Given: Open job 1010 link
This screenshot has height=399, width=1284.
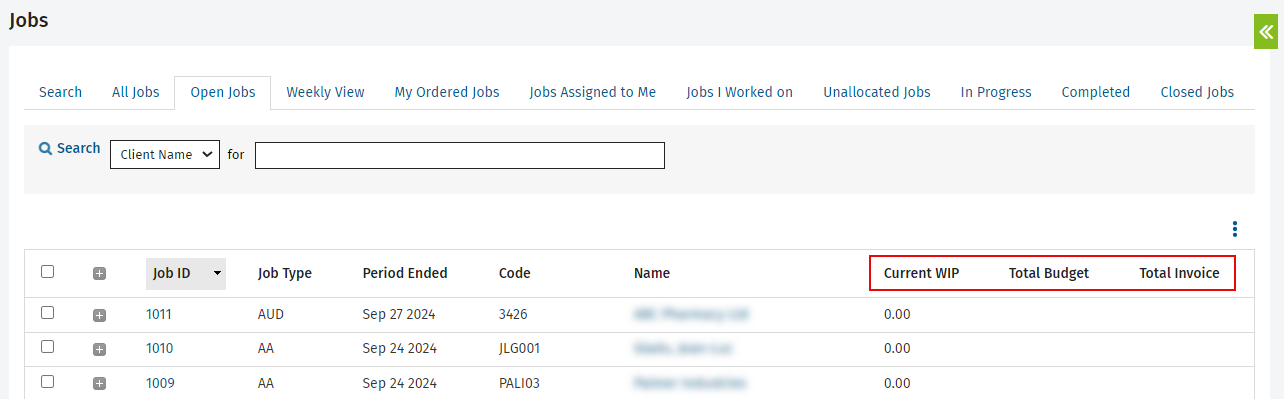Looking at the screenshot, I should pyautogui.click(x=159, y=348).
